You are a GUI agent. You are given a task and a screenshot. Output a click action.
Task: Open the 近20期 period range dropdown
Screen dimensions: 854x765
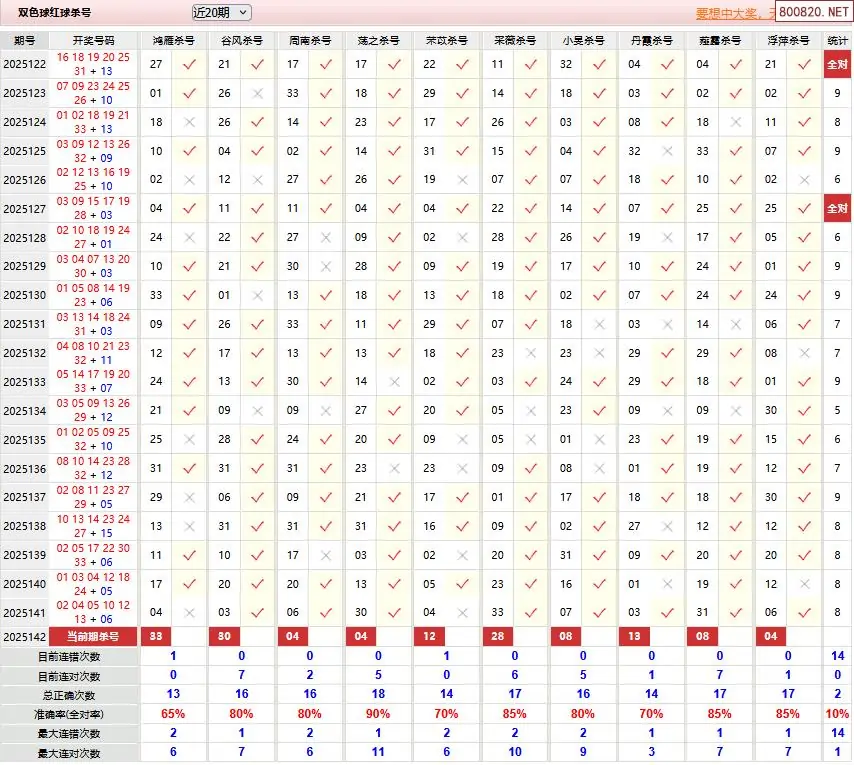pos(221,13)
